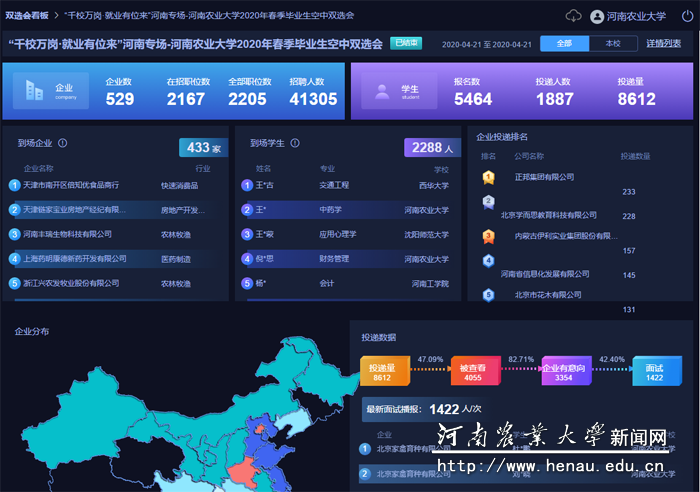The height and width of the screenshot is (492, 700).
Task: Click the 学生 student person icon
Action: tap(383, 92)
